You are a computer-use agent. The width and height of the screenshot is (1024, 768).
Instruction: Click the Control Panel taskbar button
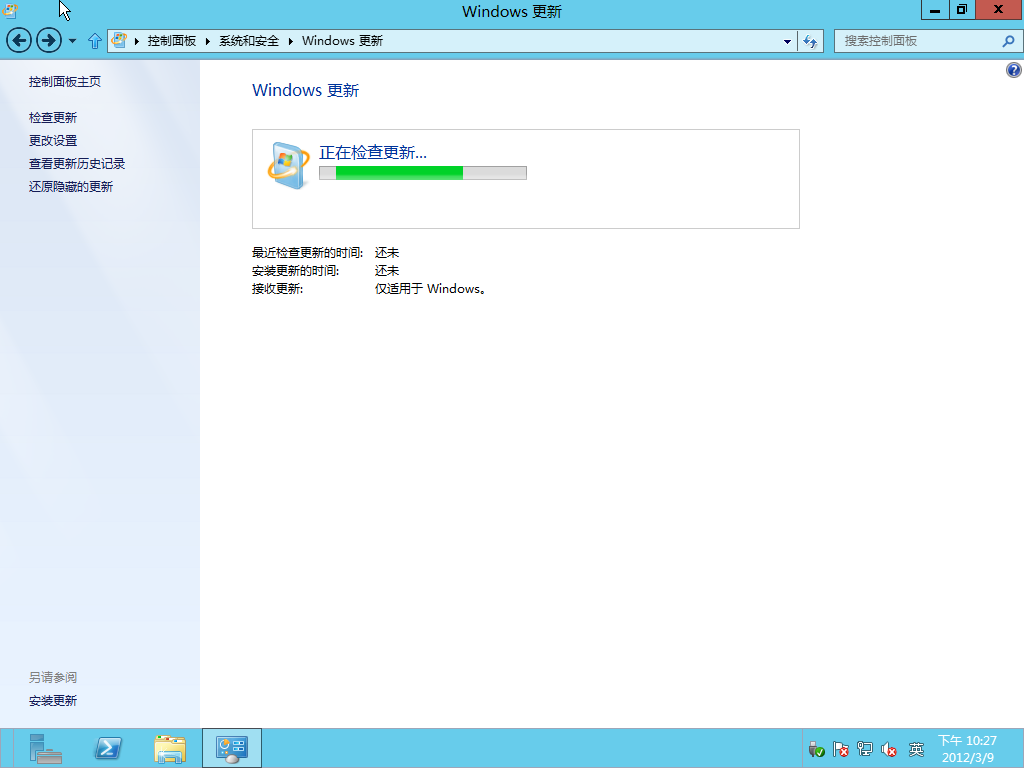click(232, 748)
